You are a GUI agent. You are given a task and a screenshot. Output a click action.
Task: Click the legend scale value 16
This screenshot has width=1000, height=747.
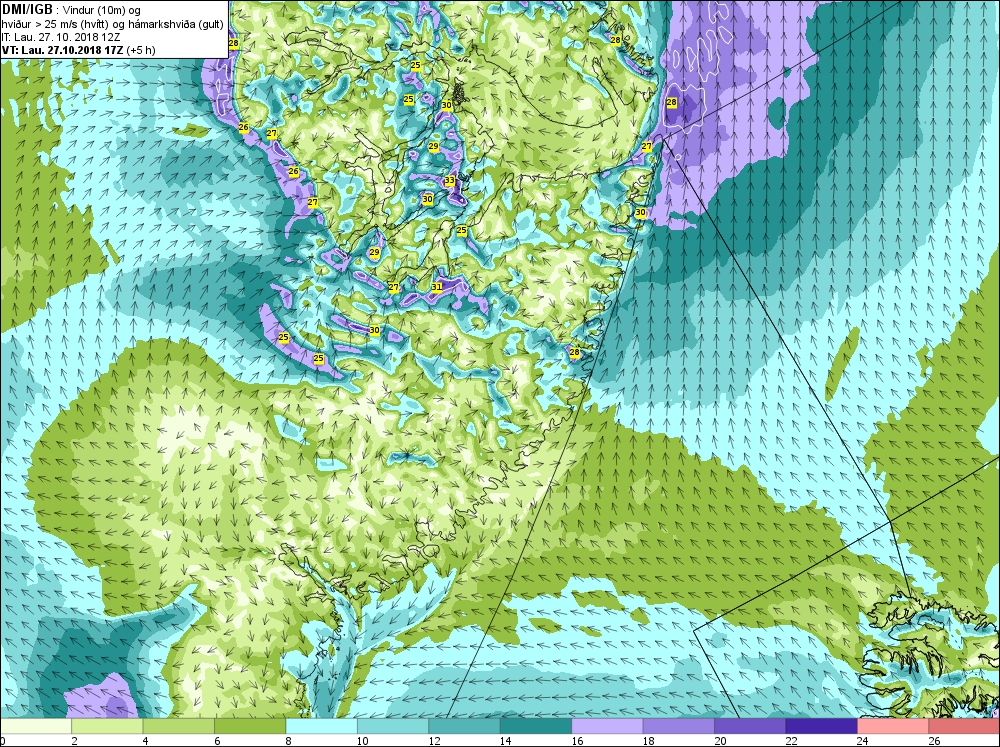coord(577,741)
